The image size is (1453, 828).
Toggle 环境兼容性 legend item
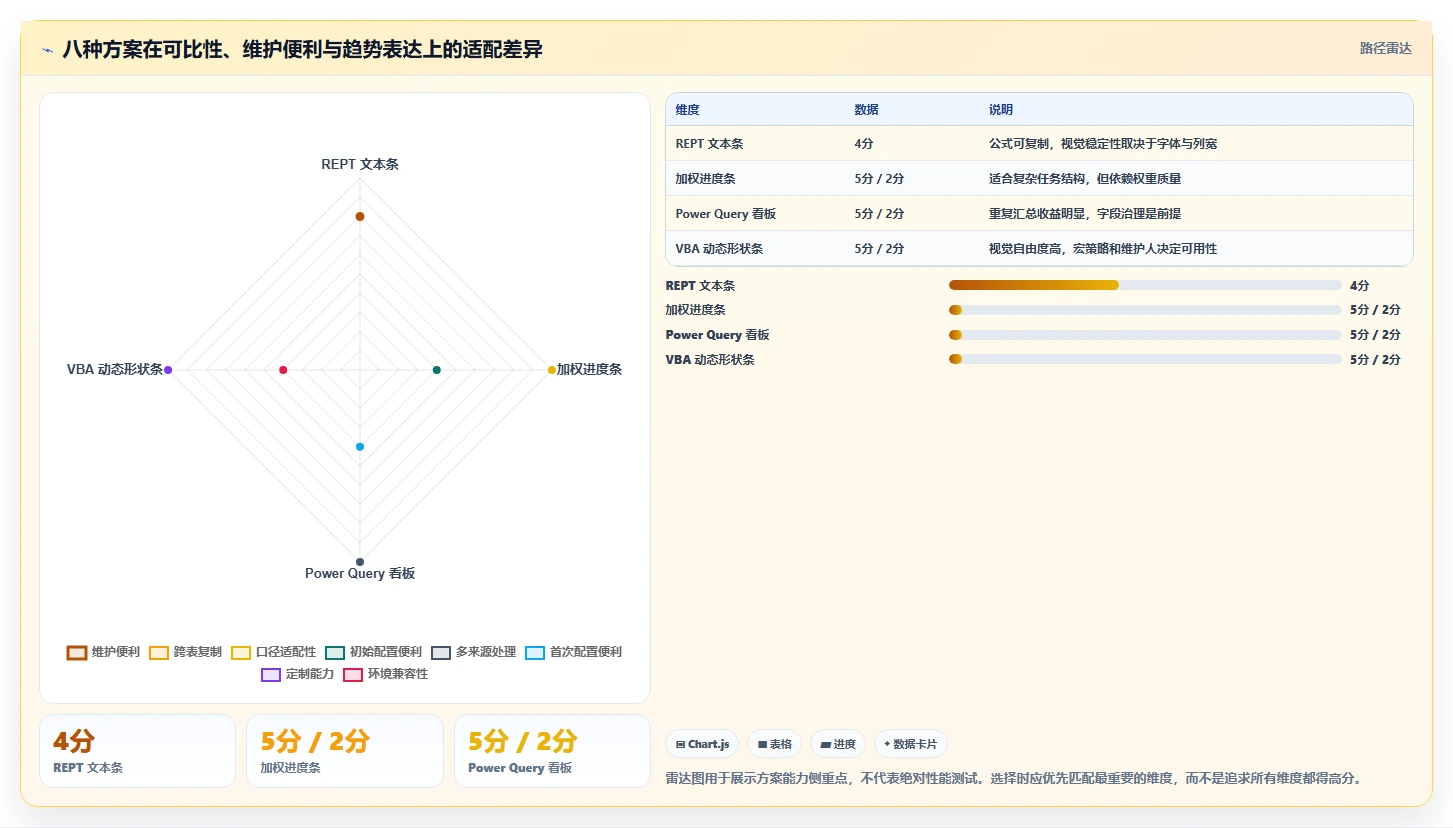(385, 674)
